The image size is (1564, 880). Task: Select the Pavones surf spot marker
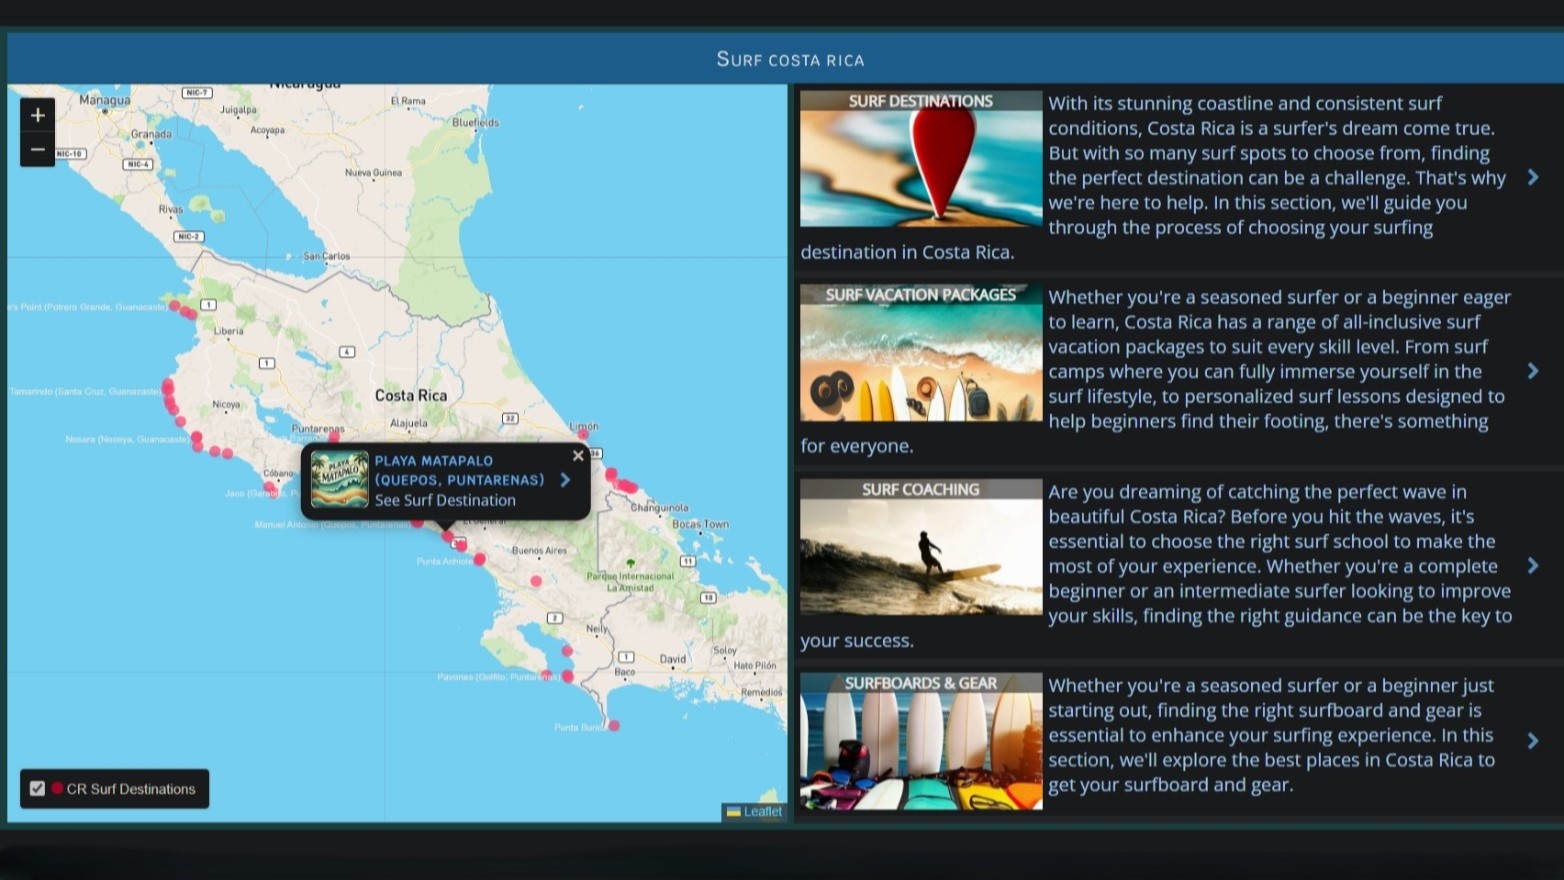(x=568, y=677)
